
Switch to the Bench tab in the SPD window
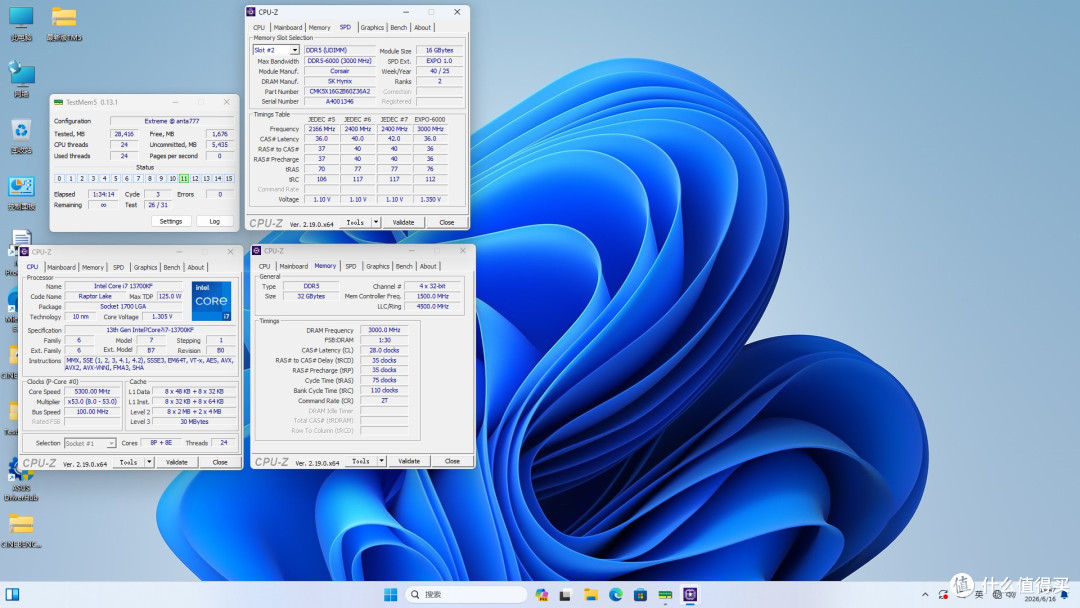[399, 28]
